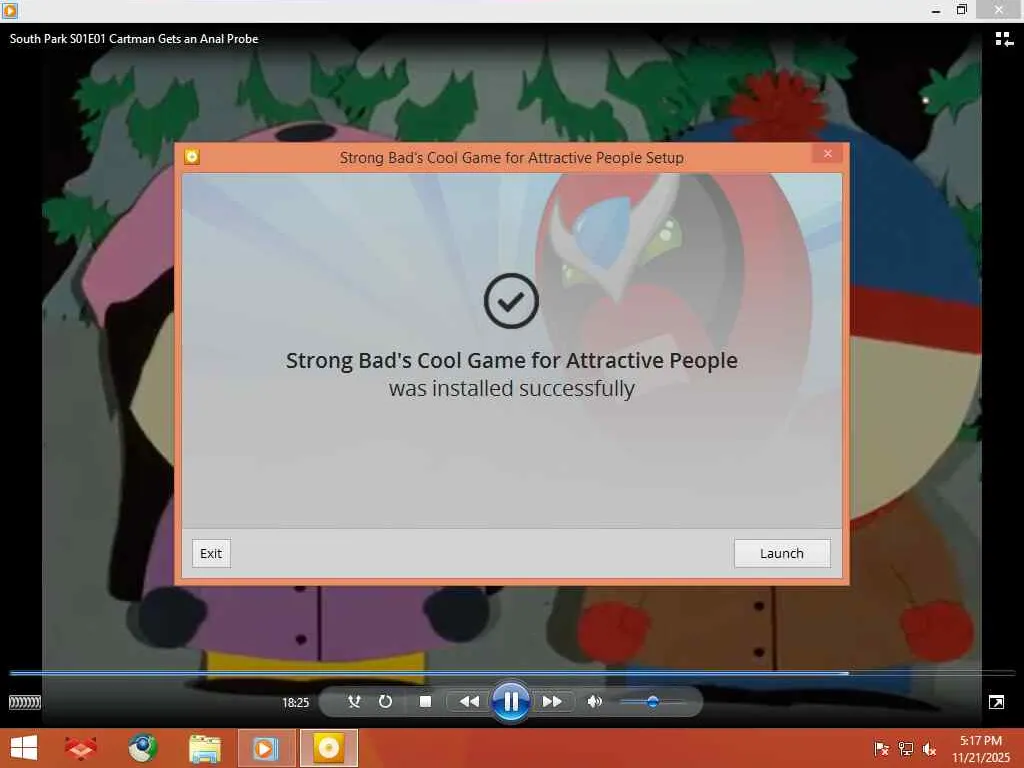
Task: Switch to the setup installer taskbar button
Action: (328, 748)
